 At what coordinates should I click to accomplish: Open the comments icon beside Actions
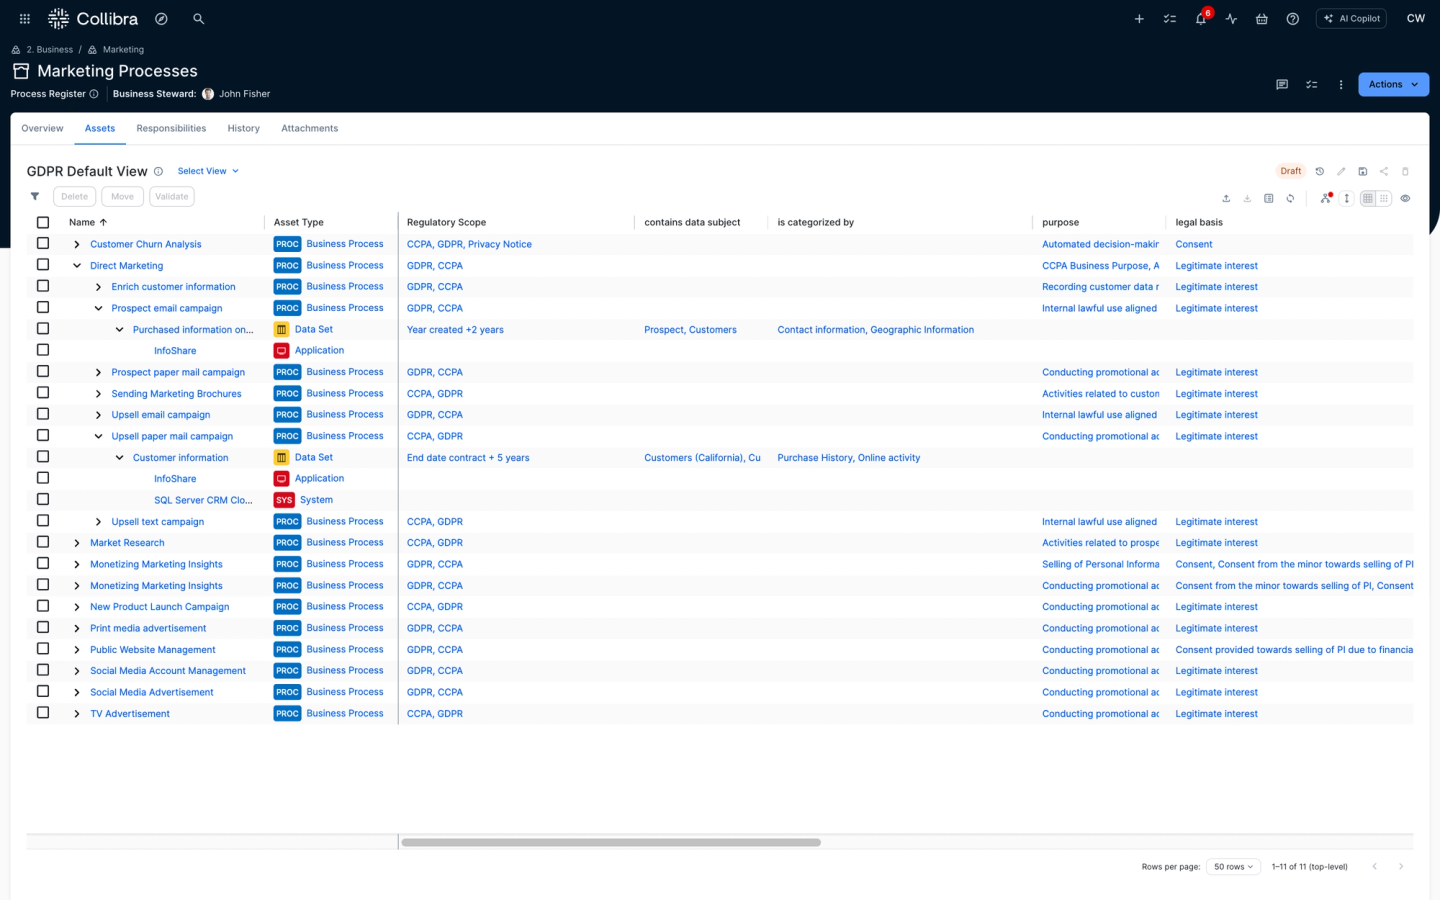1281,85
